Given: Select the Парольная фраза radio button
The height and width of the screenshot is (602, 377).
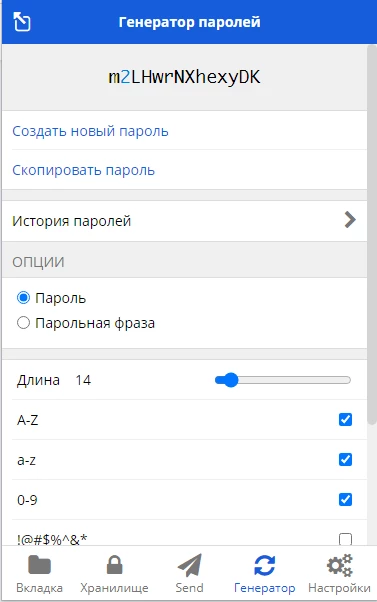Looking at the screenshot, I should [x=23, y=323].
